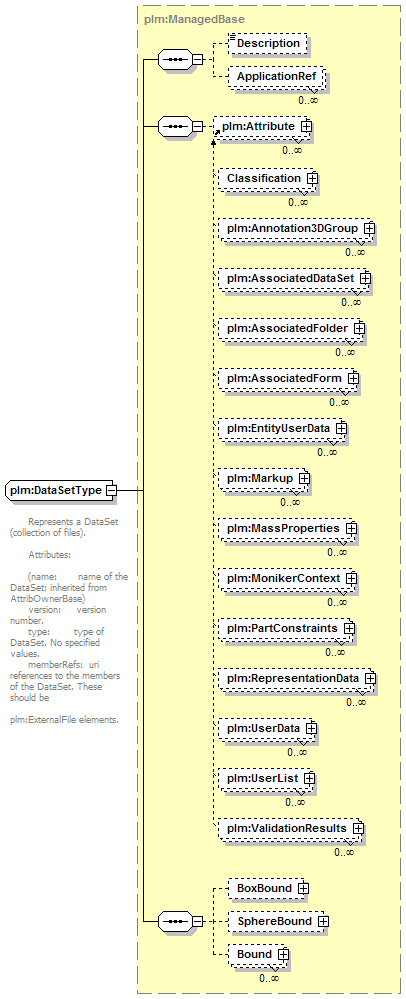Expand plm:AssociatedDataSet plus box
Image resolution: width=406 pixels, height=999 pixels.
click(366, 278)
